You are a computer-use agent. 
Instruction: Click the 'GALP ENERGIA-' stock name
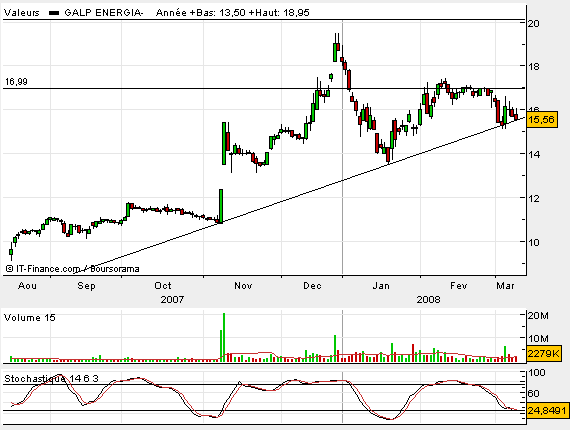click(104, 13)
